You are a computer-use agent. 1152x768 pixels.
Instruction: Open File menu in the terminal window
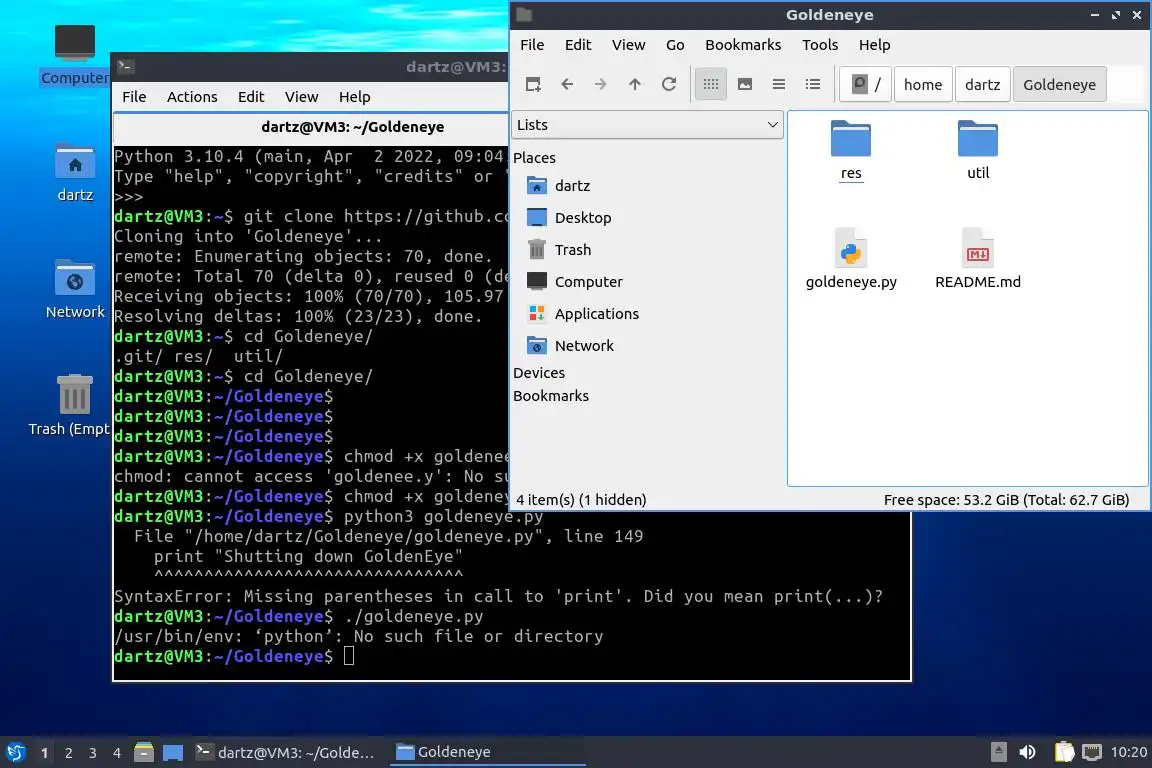pyautogui.click(x=134, y=97)
